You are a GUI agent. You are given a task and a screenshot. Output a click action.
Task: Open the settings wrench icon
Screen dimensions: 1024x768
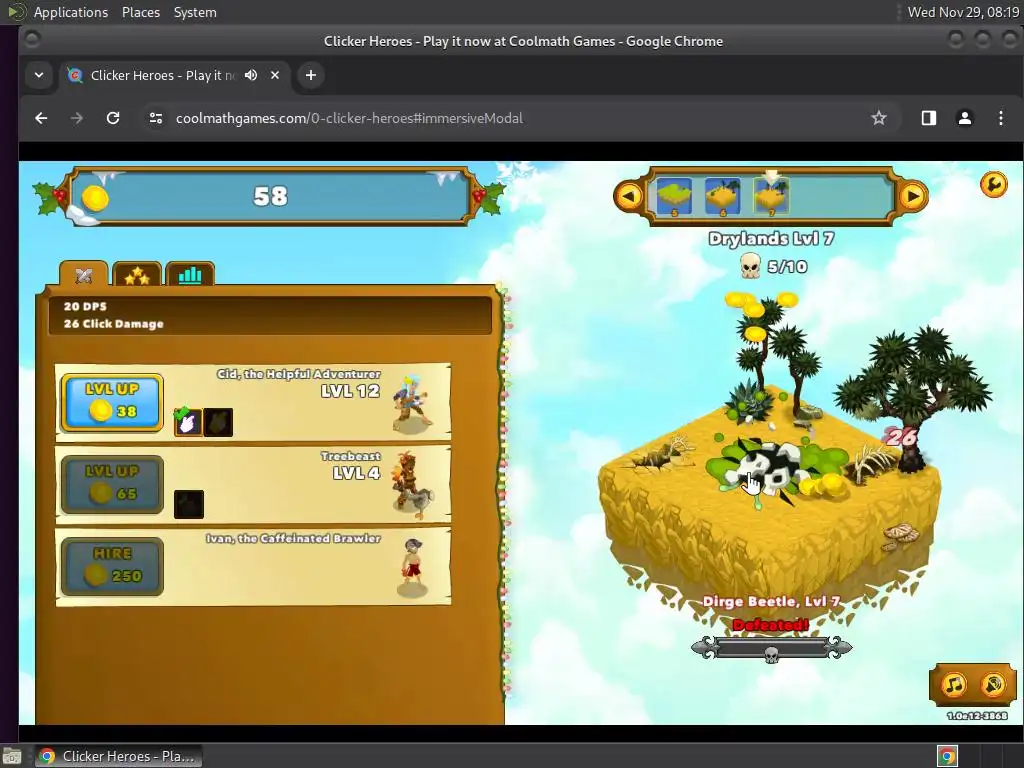[993, 185]
